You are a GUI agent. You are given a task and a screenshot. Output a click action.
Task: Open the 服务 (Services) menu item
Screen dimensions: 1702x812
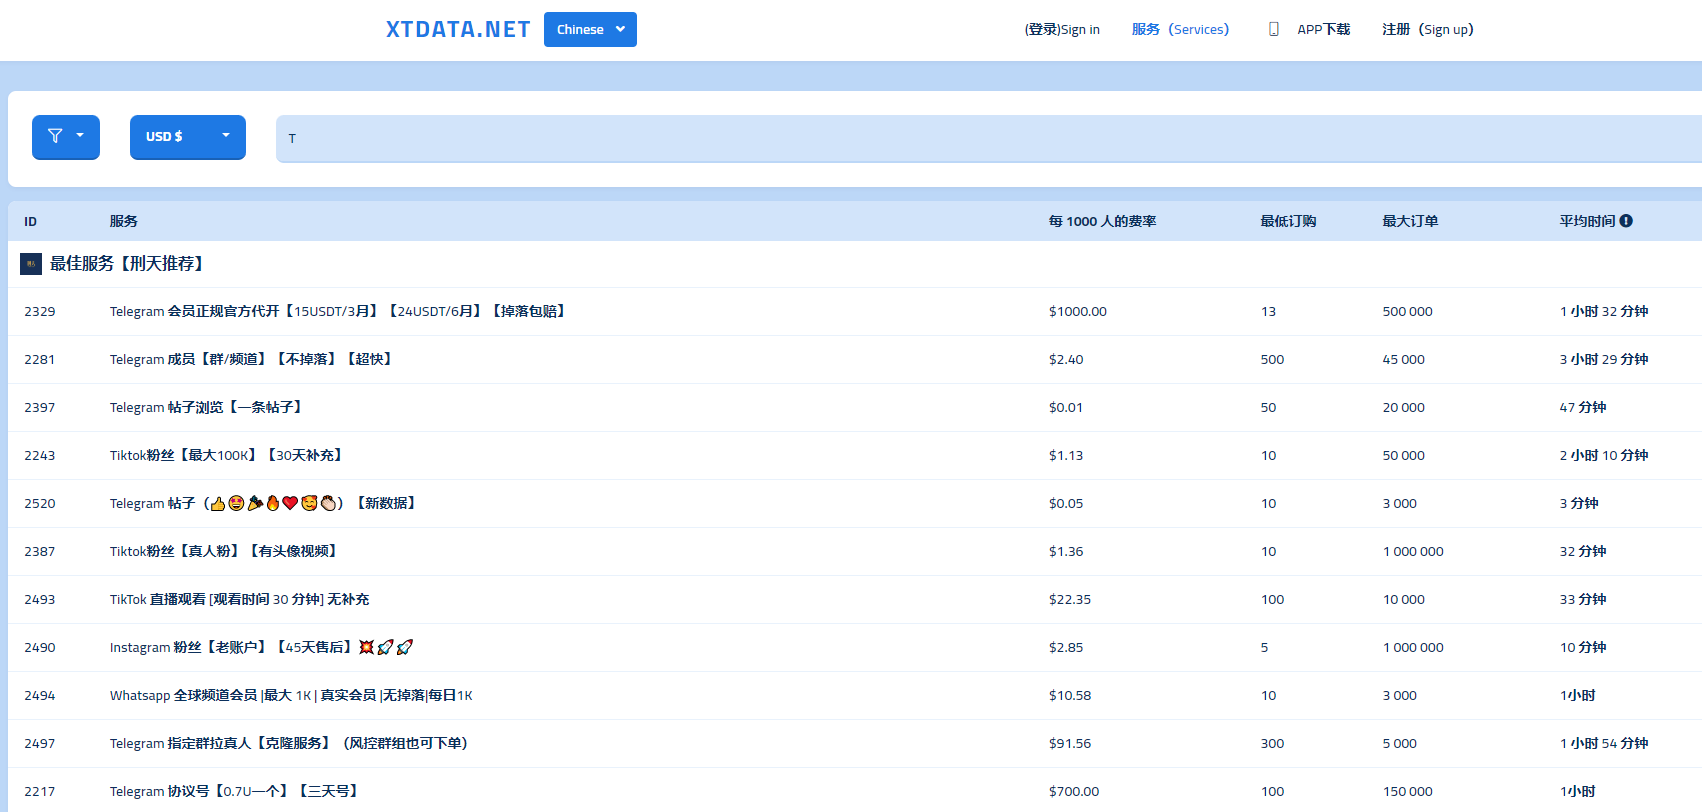(x=1180, y=29)
